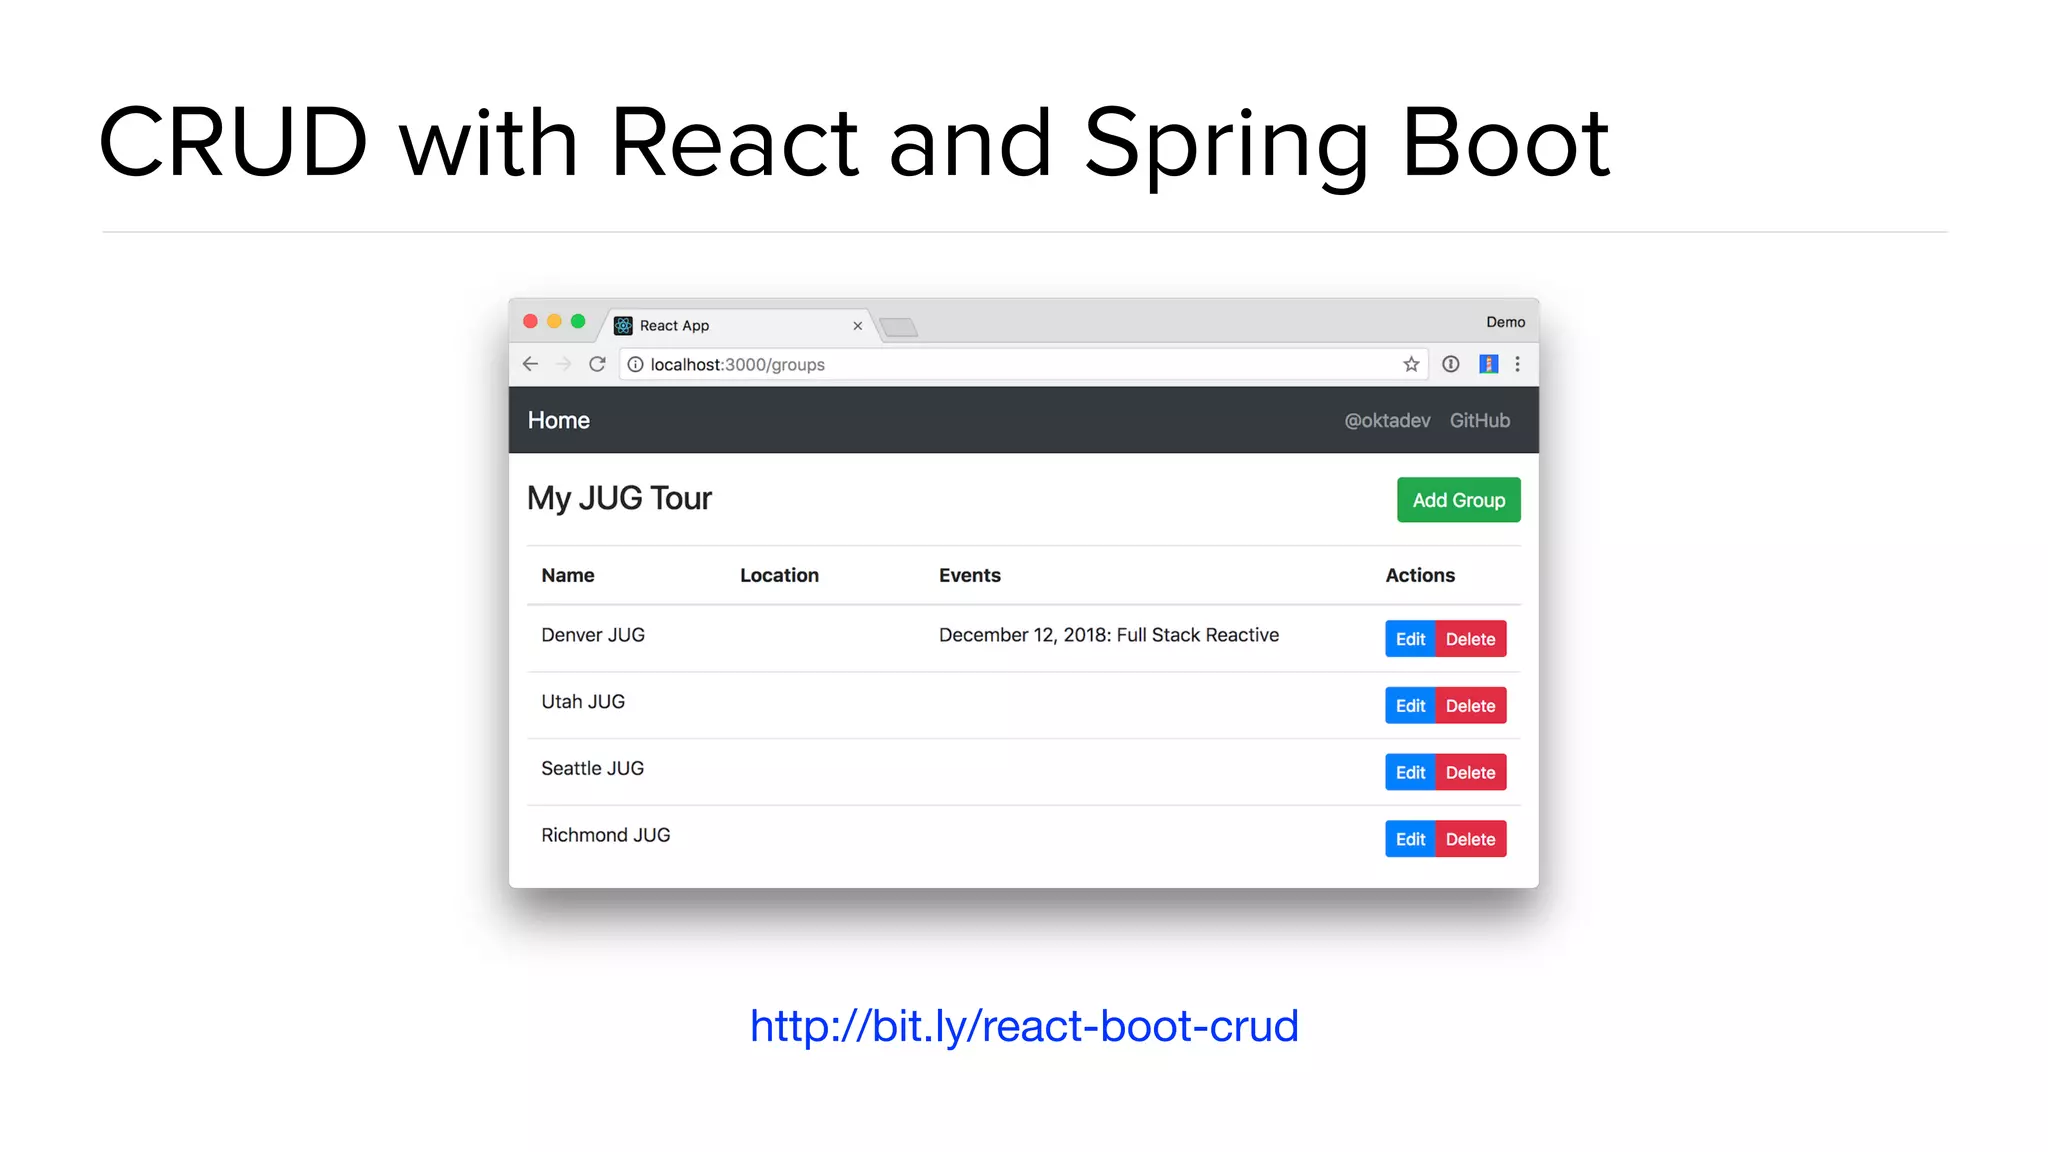Click the Demo profile label
The height and width of the screenshot is (1152, 2048).
tap(1505, 322)
